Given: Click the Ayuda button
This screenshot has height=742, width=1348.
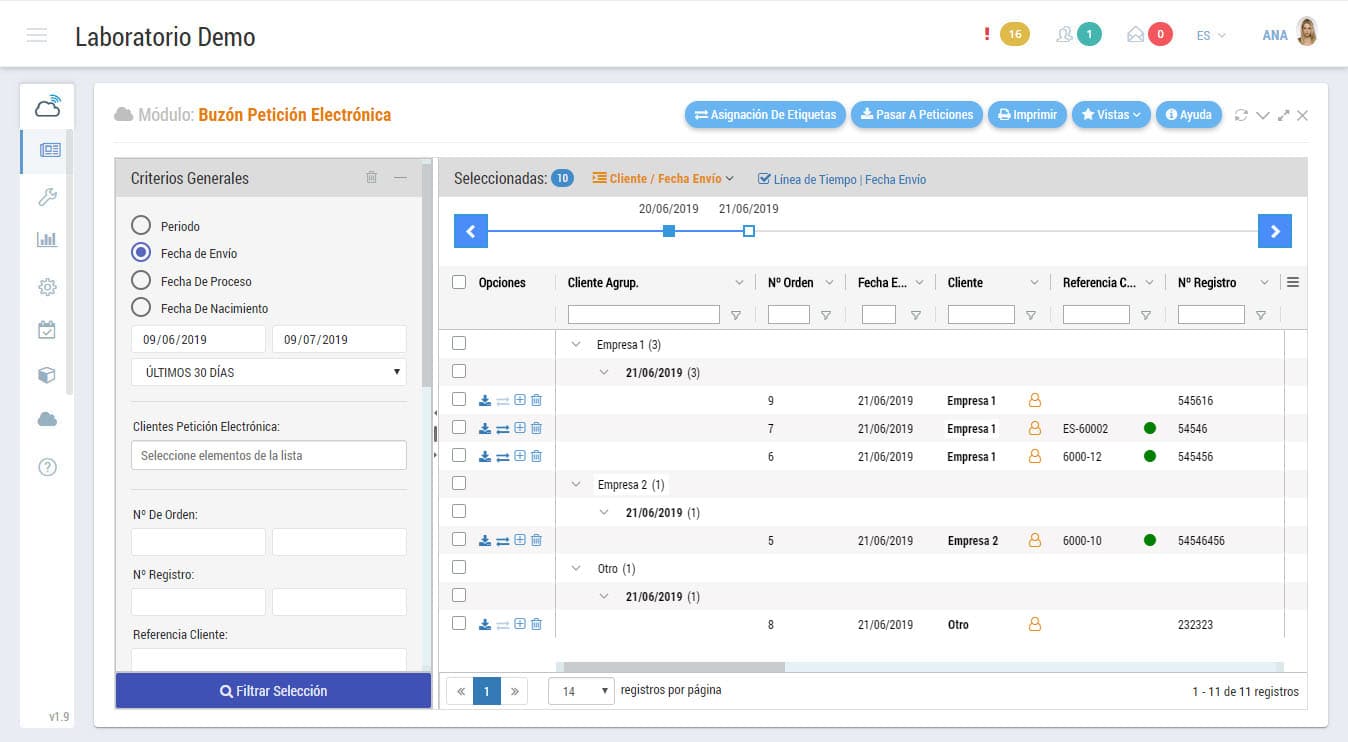Looking at the screenshot, I should pos(1189,115).
